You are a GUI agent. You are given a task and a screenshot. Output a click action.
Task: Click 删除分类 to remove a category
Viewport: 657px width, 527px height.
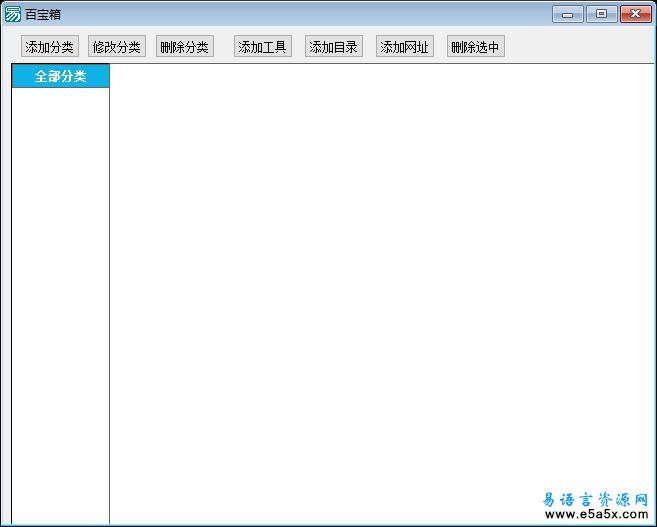coord(185,47)
